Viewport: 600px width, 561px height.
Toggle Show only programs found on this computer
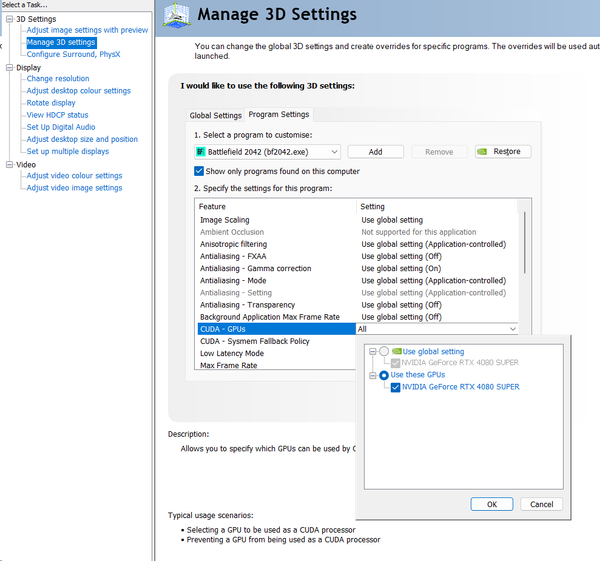pos(199,171)
